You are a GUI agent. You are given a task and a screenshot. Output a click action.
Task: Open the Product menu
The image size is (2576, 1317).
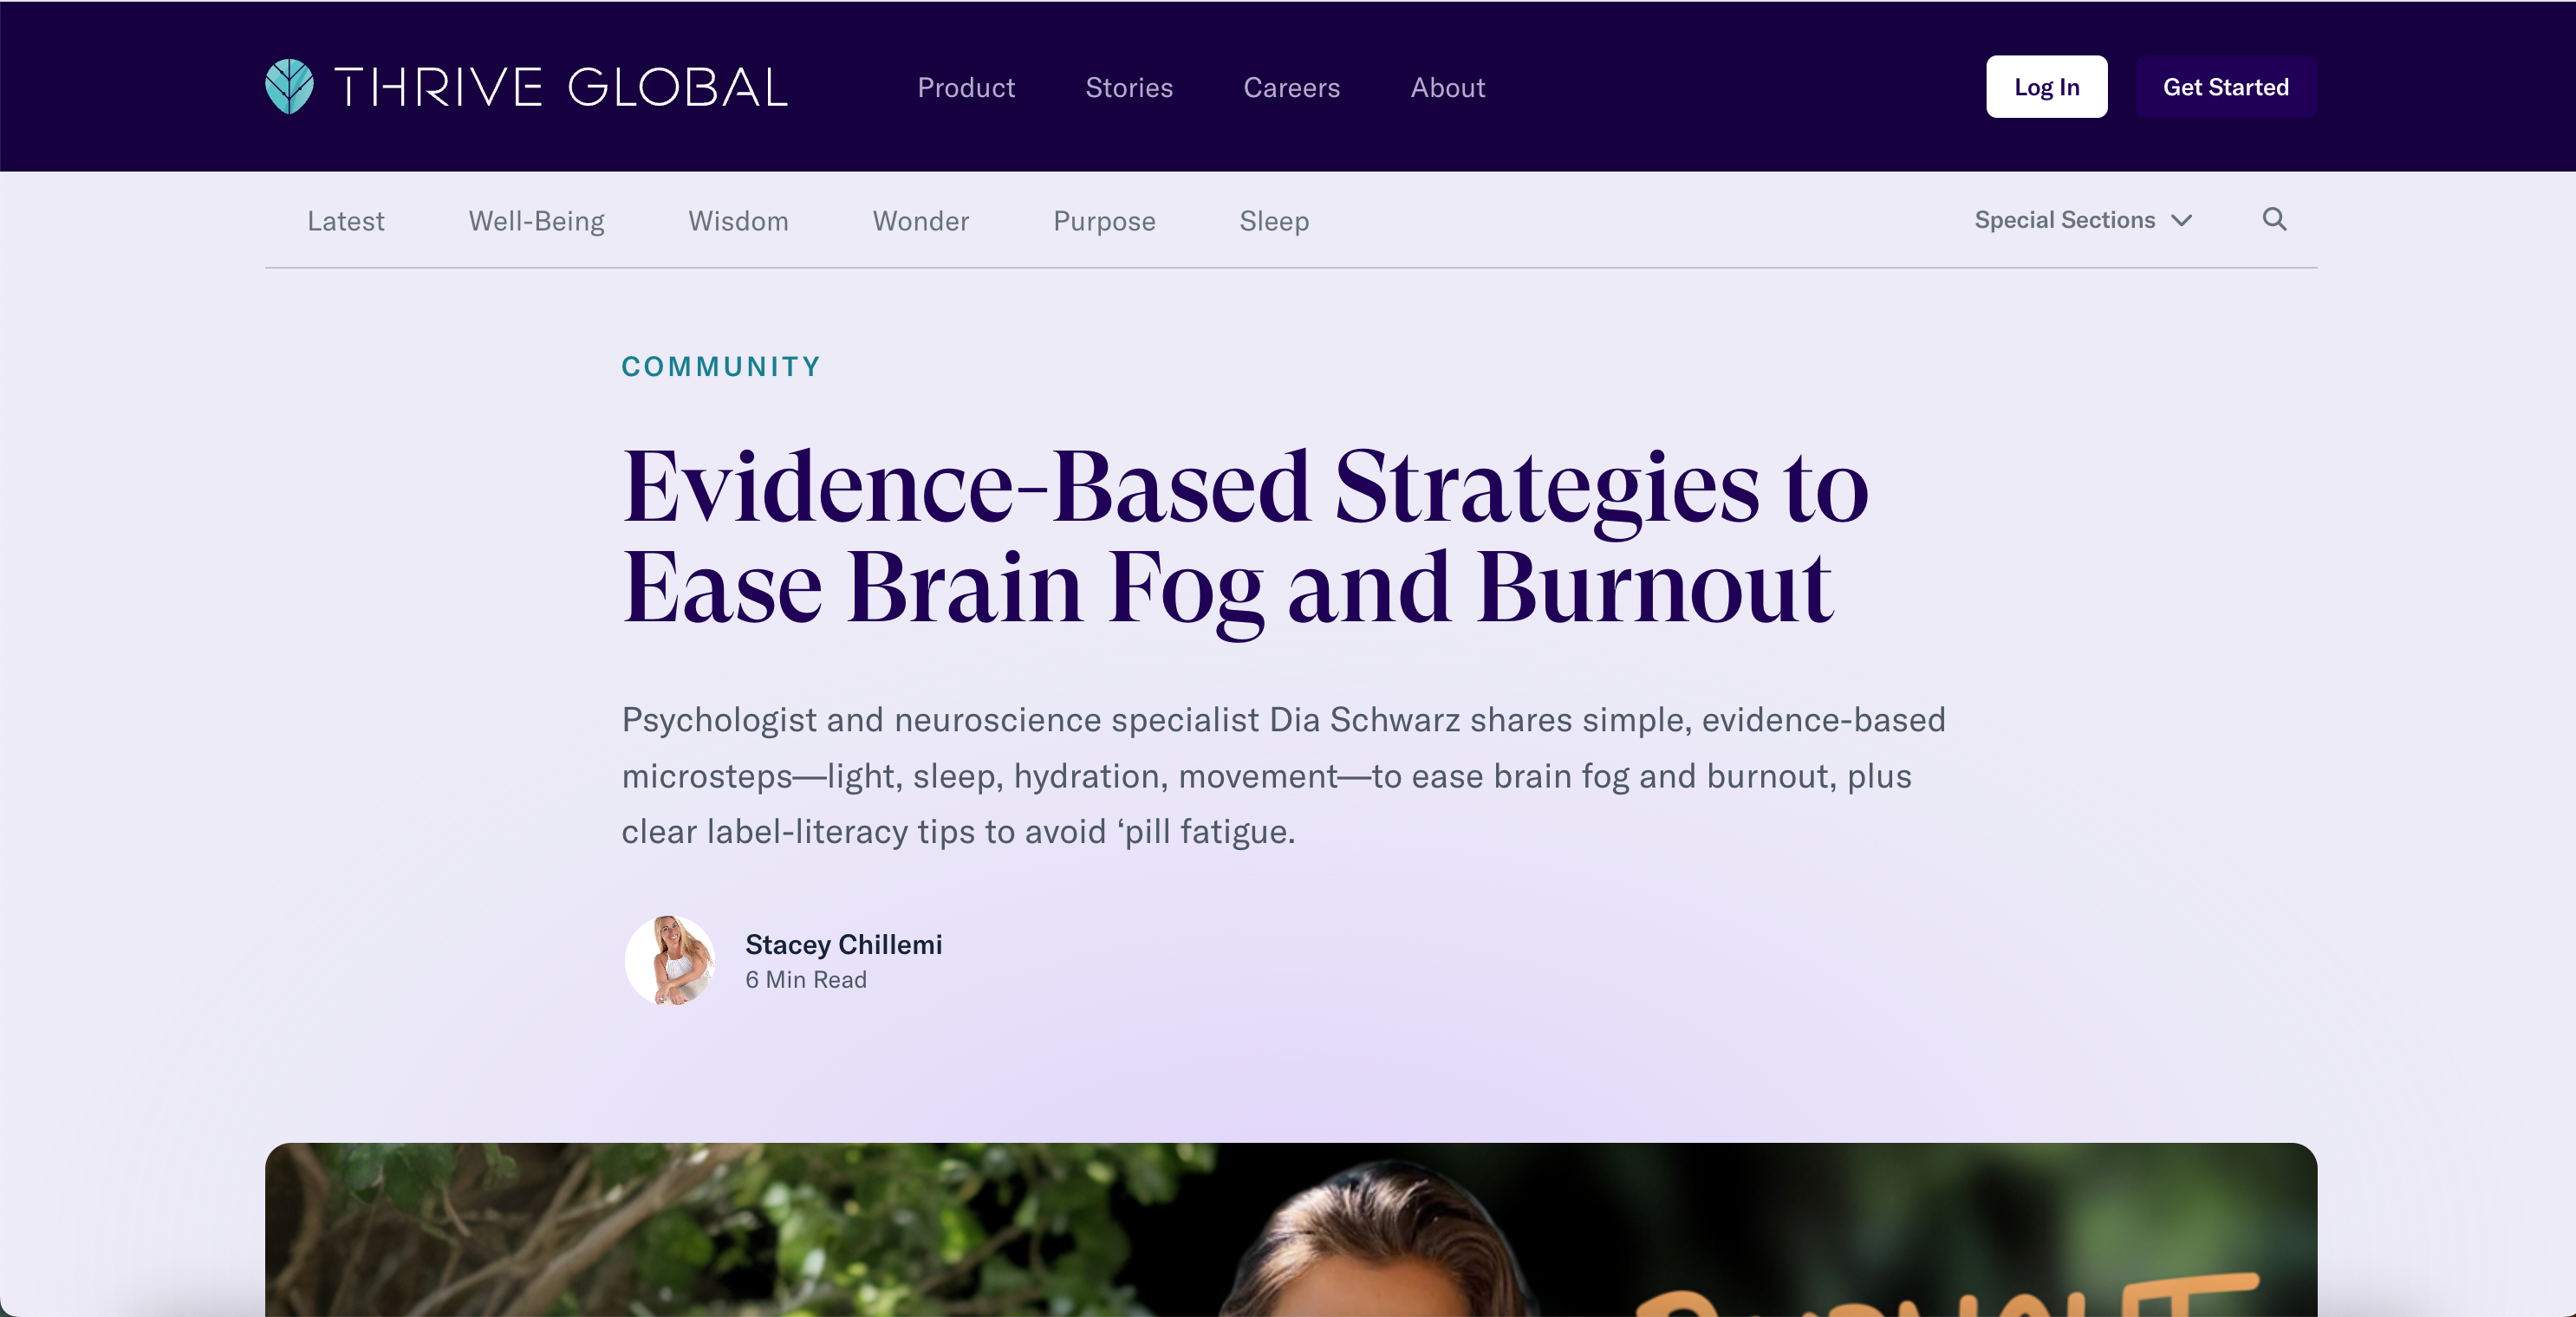click(965, 87)
